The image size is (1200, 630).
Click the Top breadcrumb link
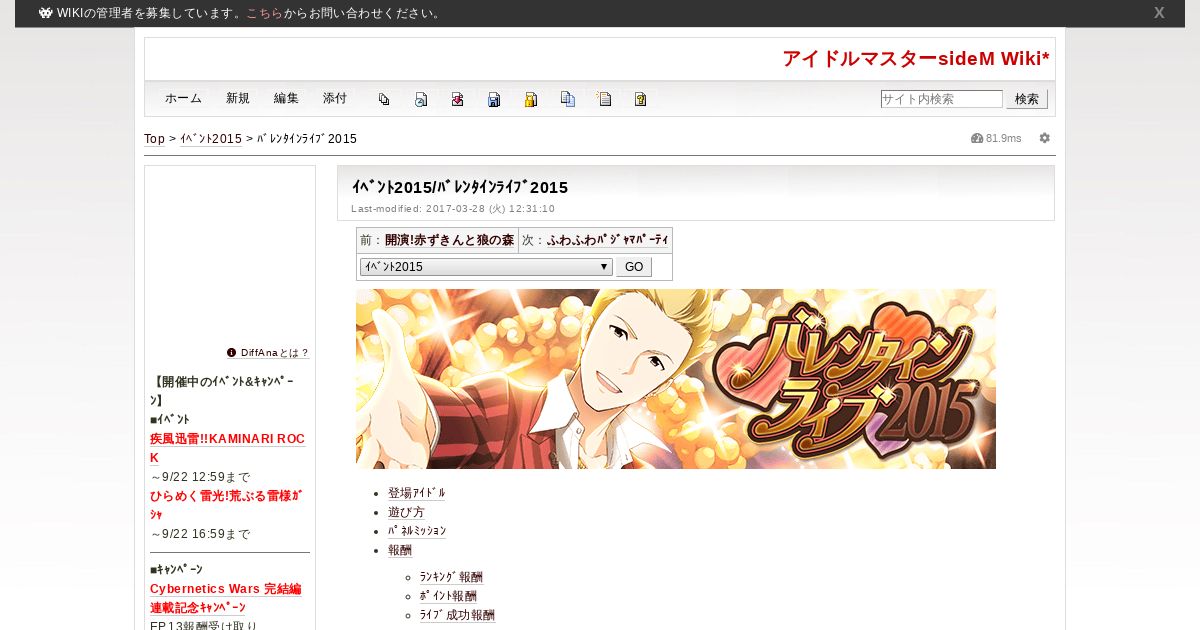pyautogui.click(x=155, y=139)
